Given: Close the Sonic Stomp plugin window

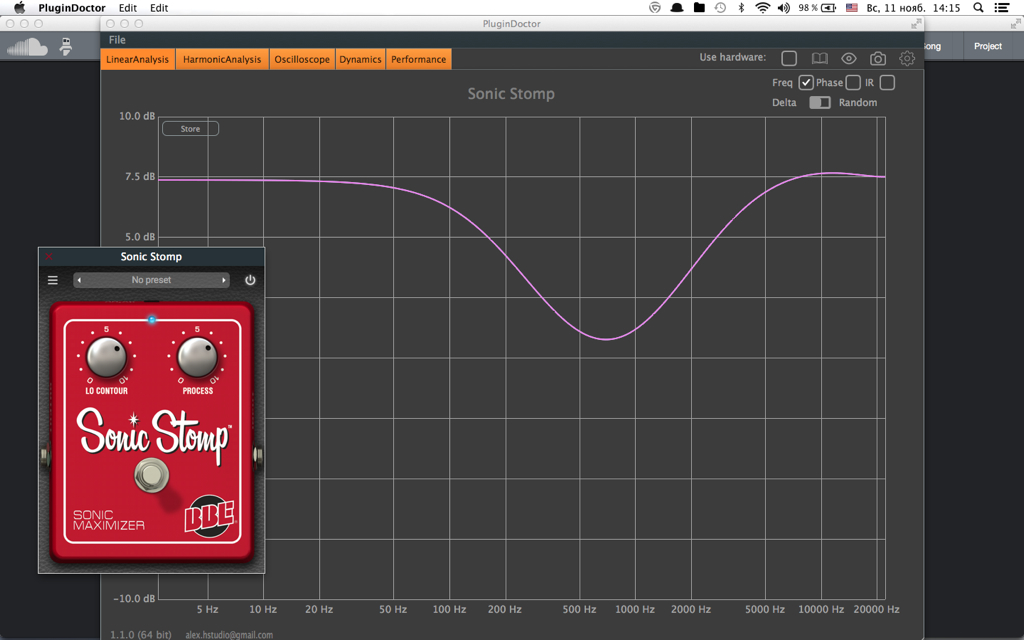Looking at the screenshot, I should (x=48, y=257).
